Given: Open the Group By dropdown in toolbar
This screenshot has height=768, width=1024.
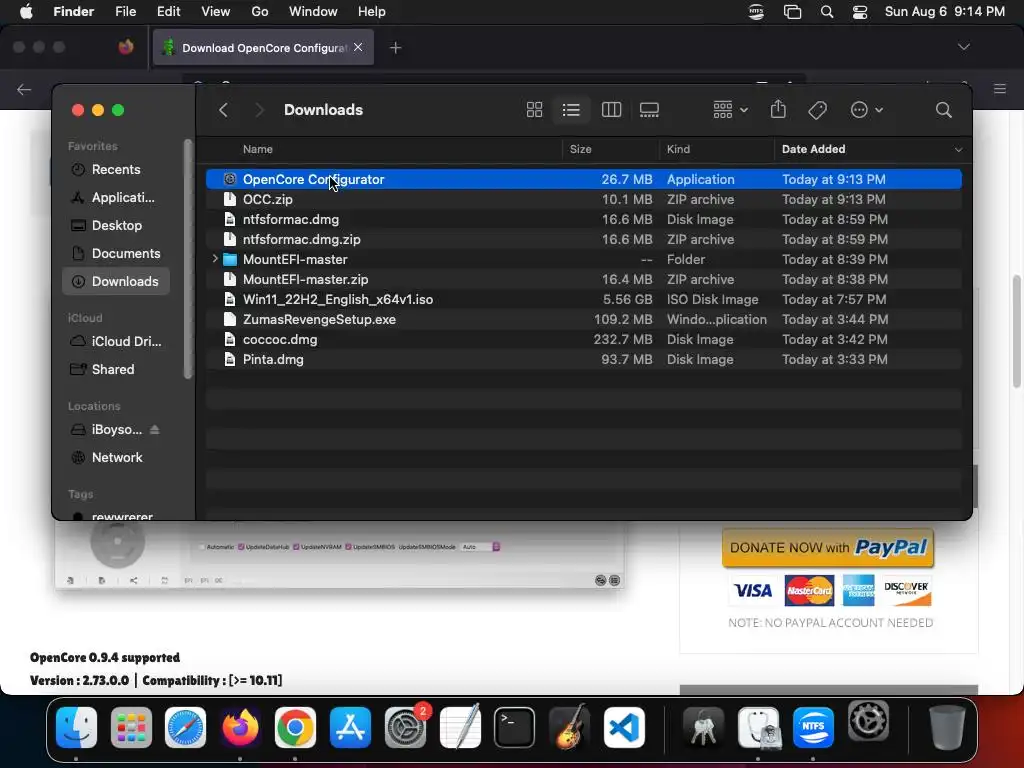Looking at the screenshot, I should (730, 110).
